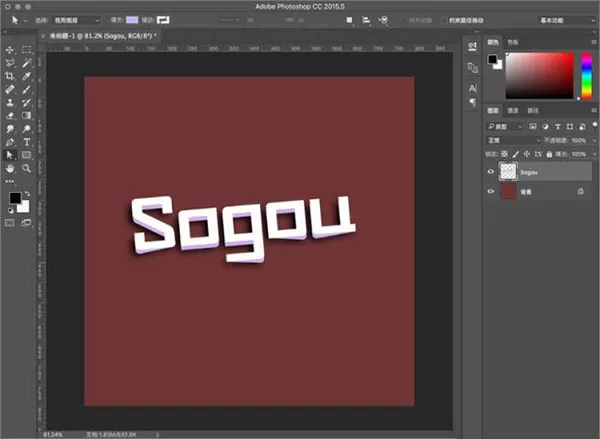
Task: Open the selection mode dropdown in options bar
Action: [76, 20]
